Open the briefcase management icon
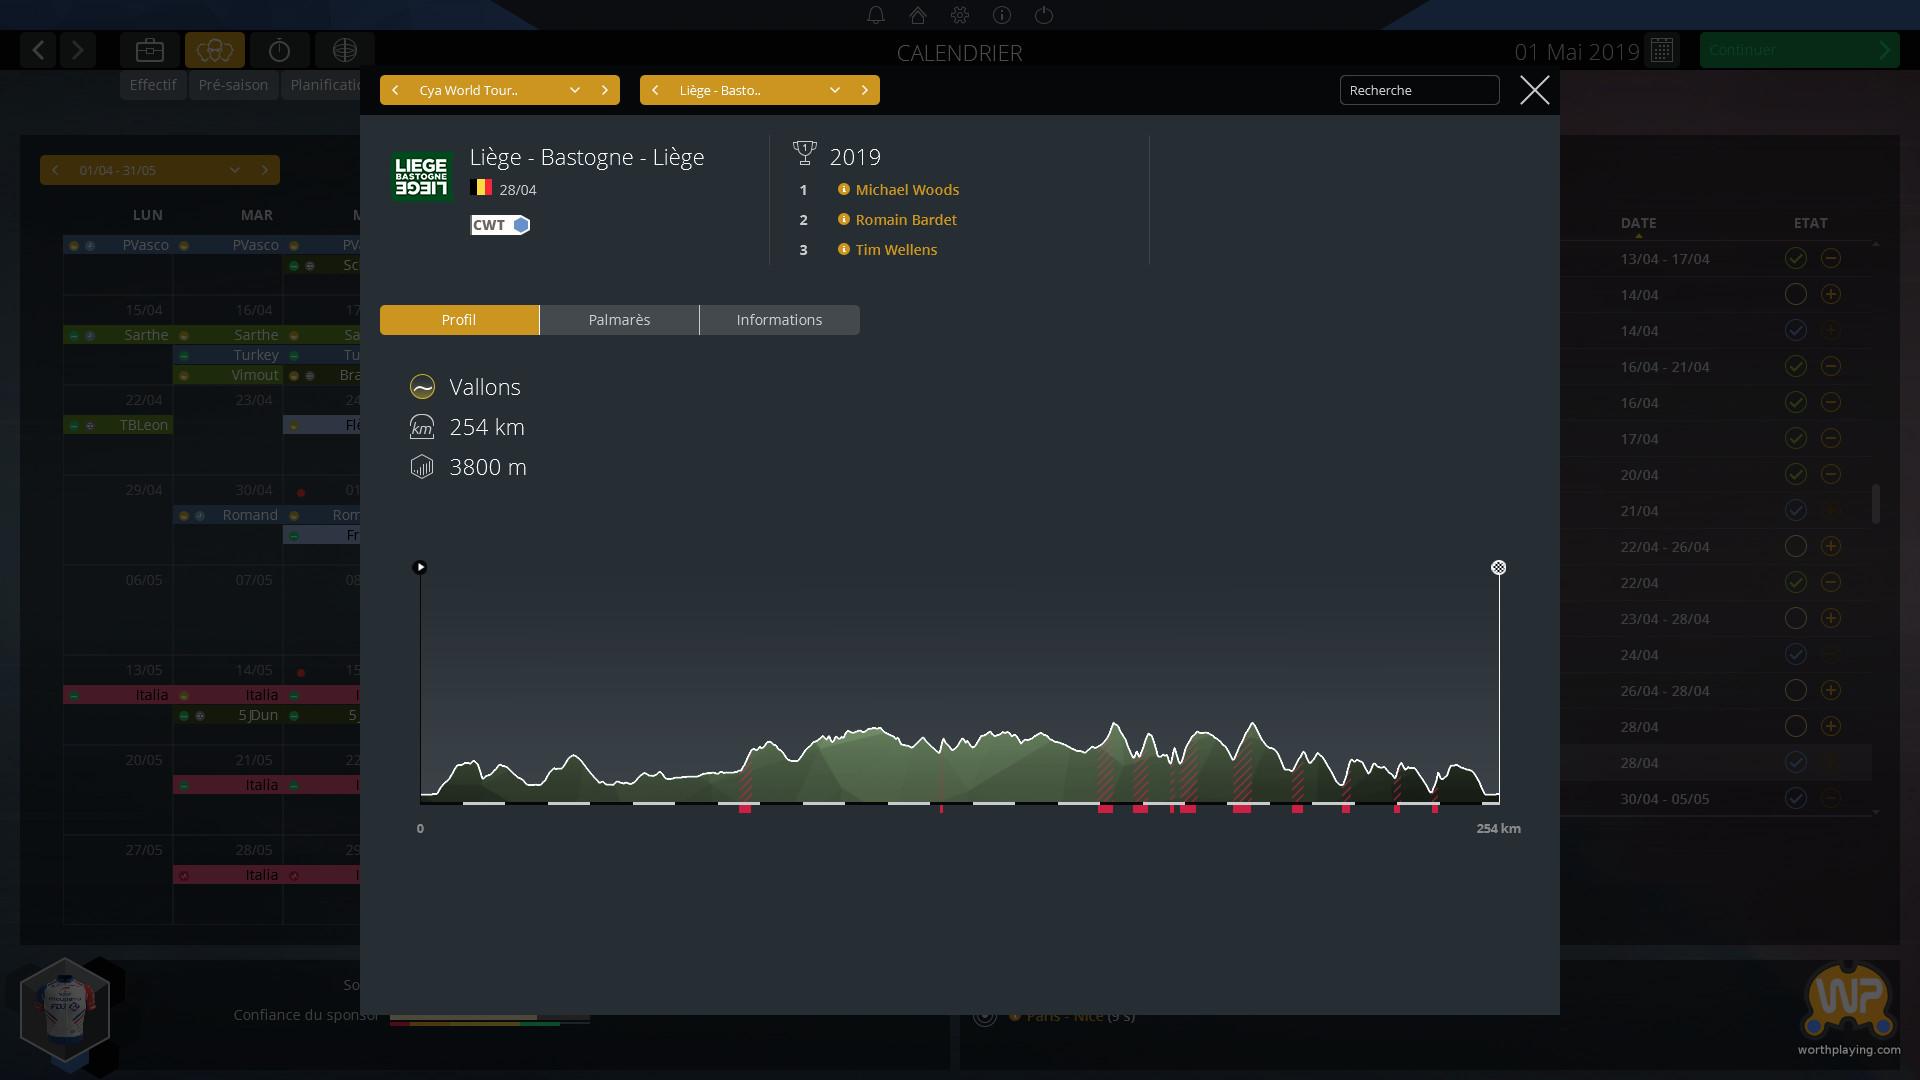1920x1080 pixels. coord(150,50)
